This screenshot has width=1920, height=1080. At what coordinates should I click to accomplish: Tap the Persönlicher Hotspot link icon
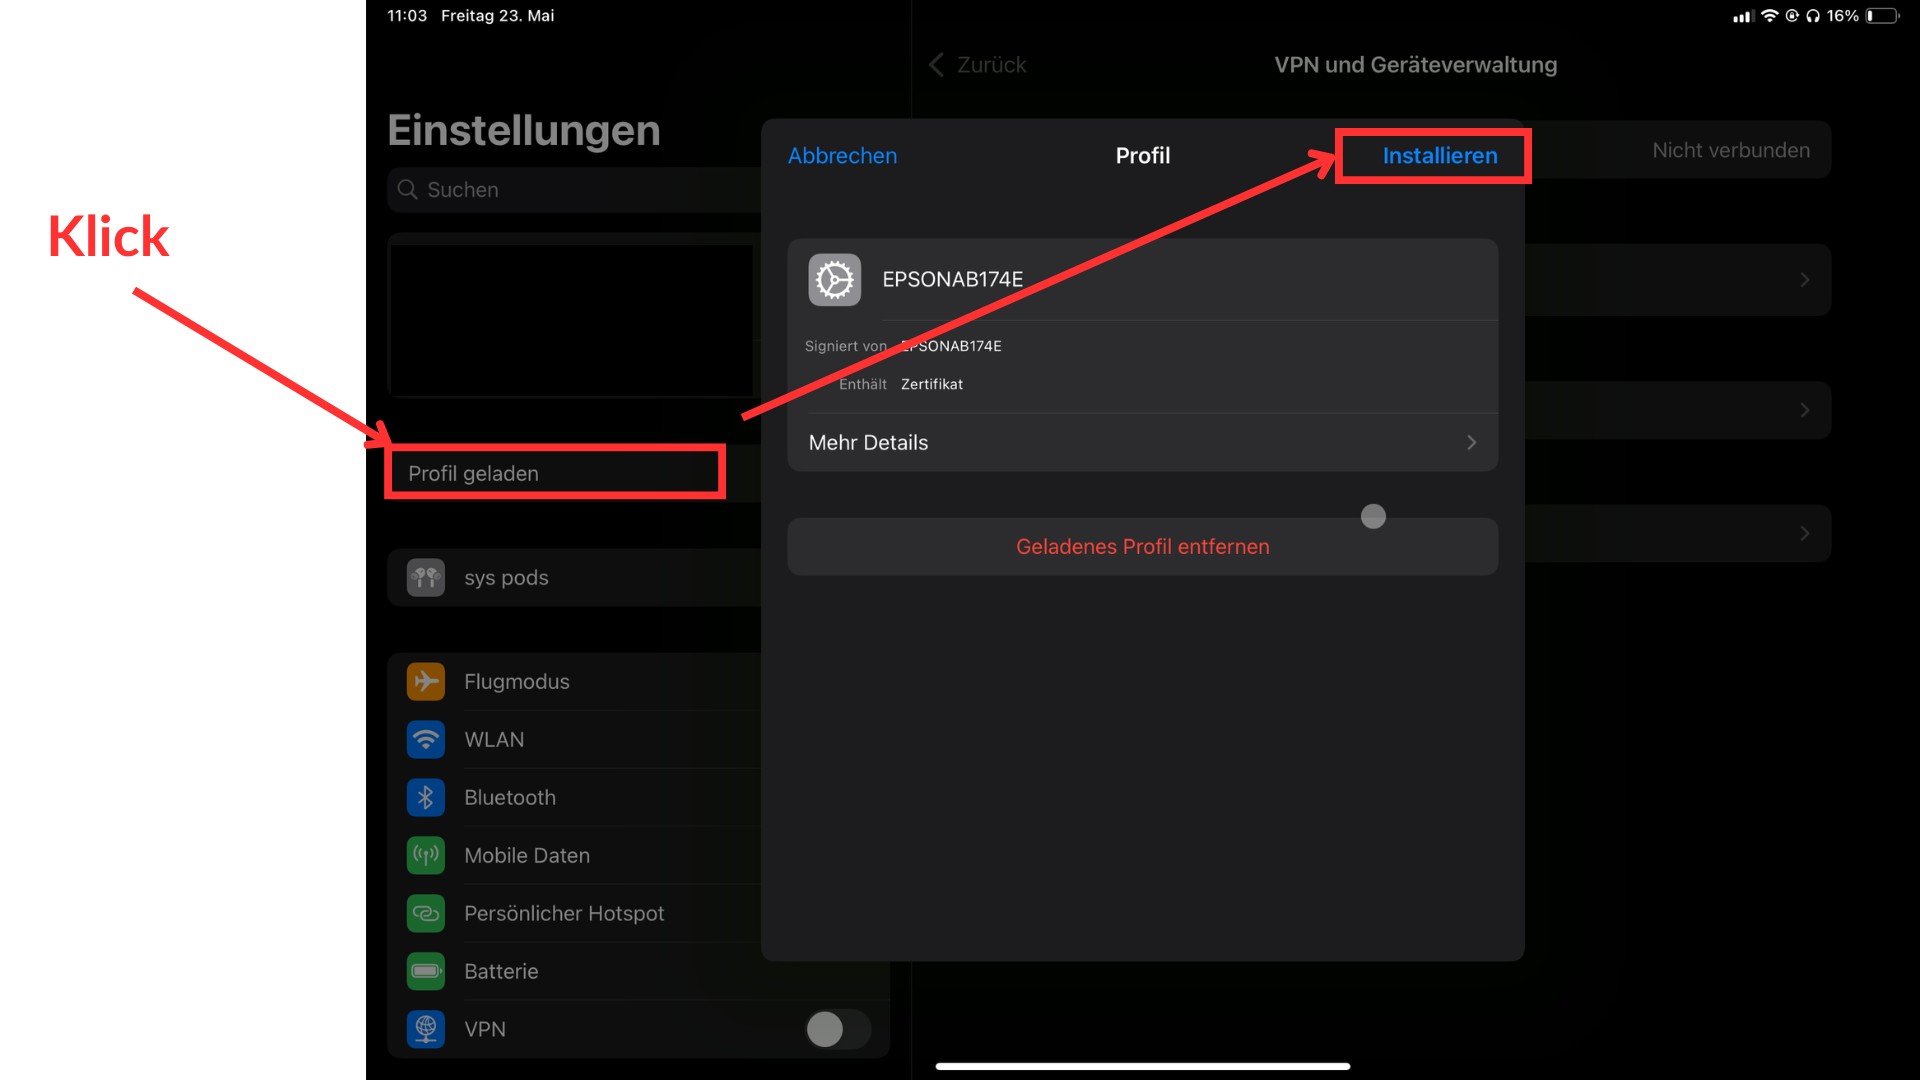point(425,913)
